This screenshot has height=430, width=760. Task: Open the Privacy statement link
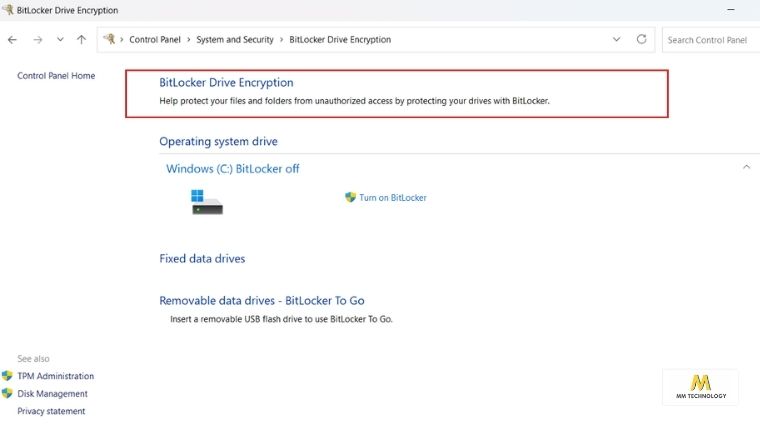[51, 411]
